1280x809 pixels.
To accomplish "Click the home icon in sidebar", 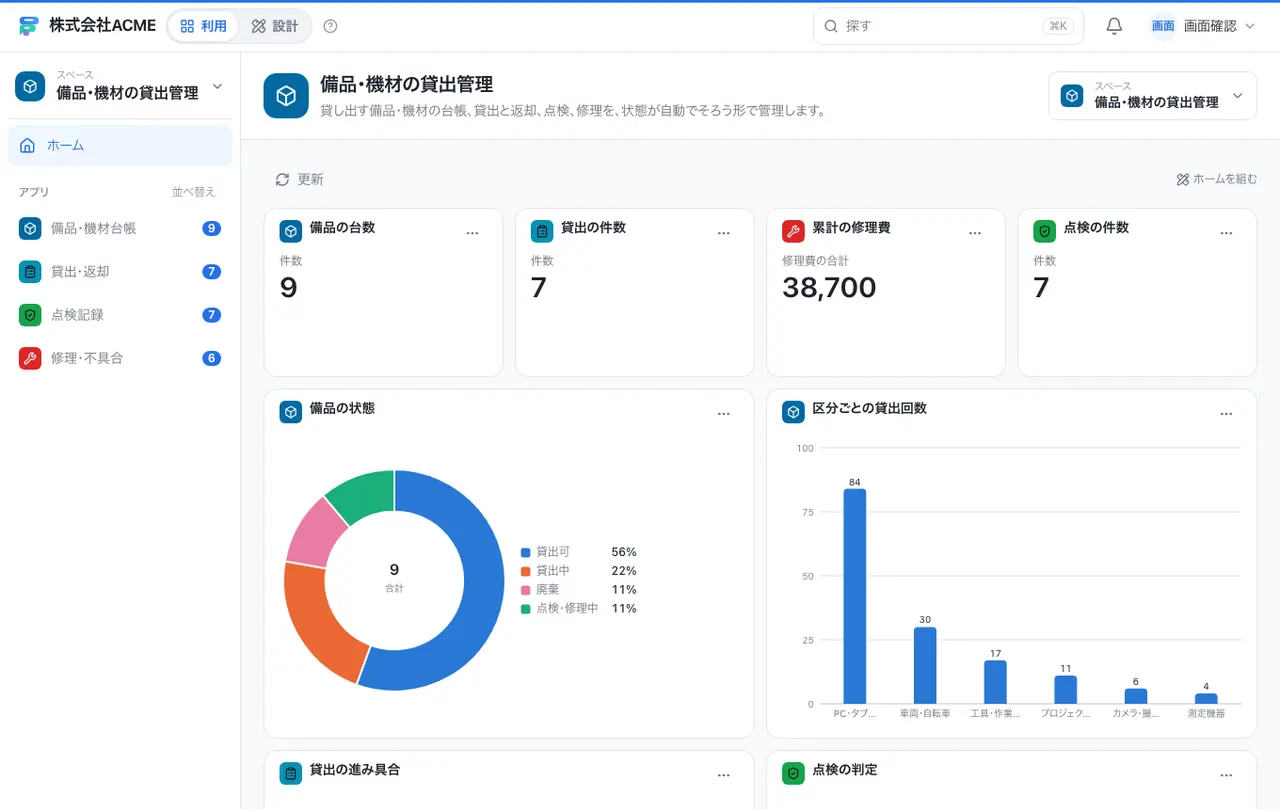I will pyautogui.click(x=27, y=146).
